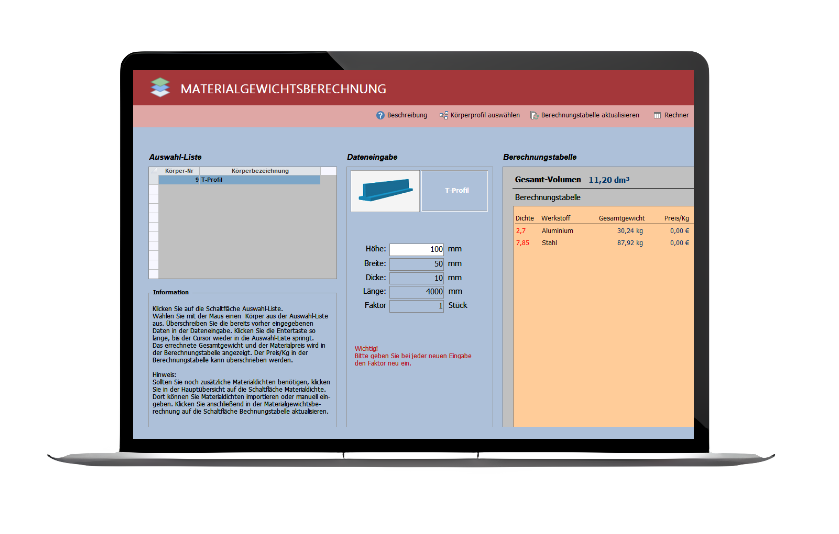Click the Körperbezeichnung column header
This screenshot has width=839, height=534.
tap(260, 171)
